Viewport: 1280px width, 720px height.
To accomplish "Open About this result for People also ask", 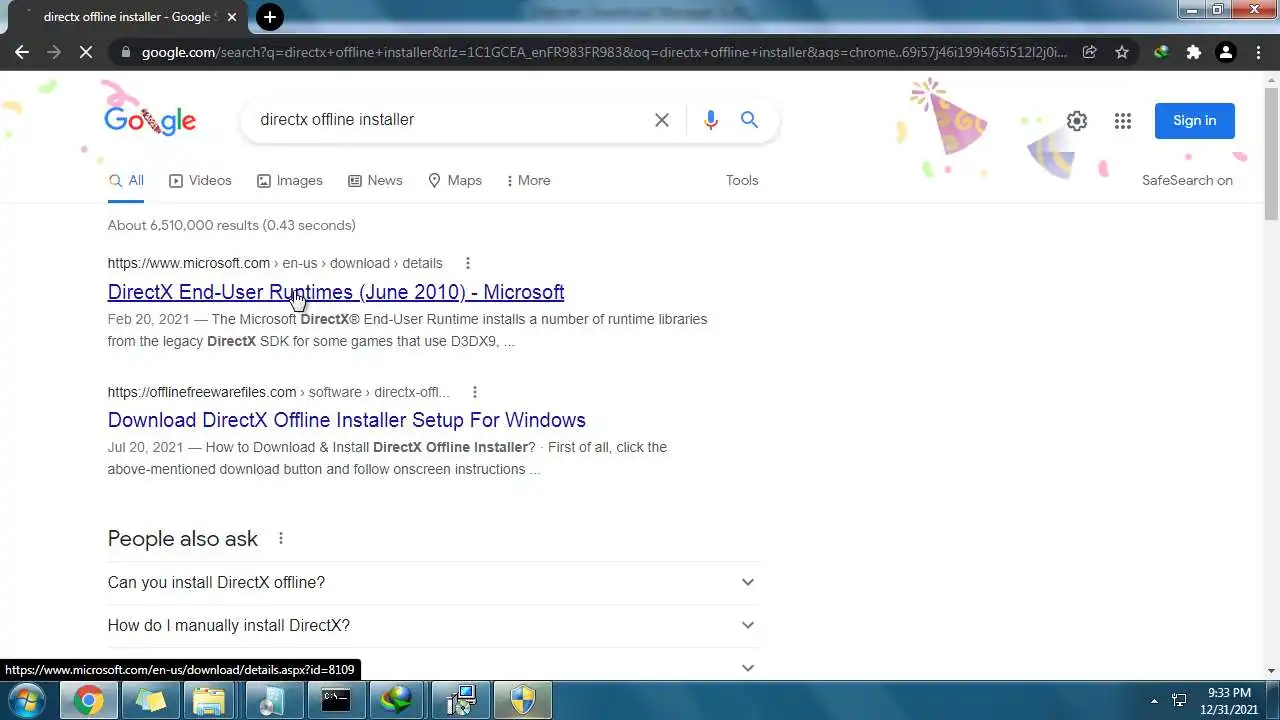I will (281, 538).
